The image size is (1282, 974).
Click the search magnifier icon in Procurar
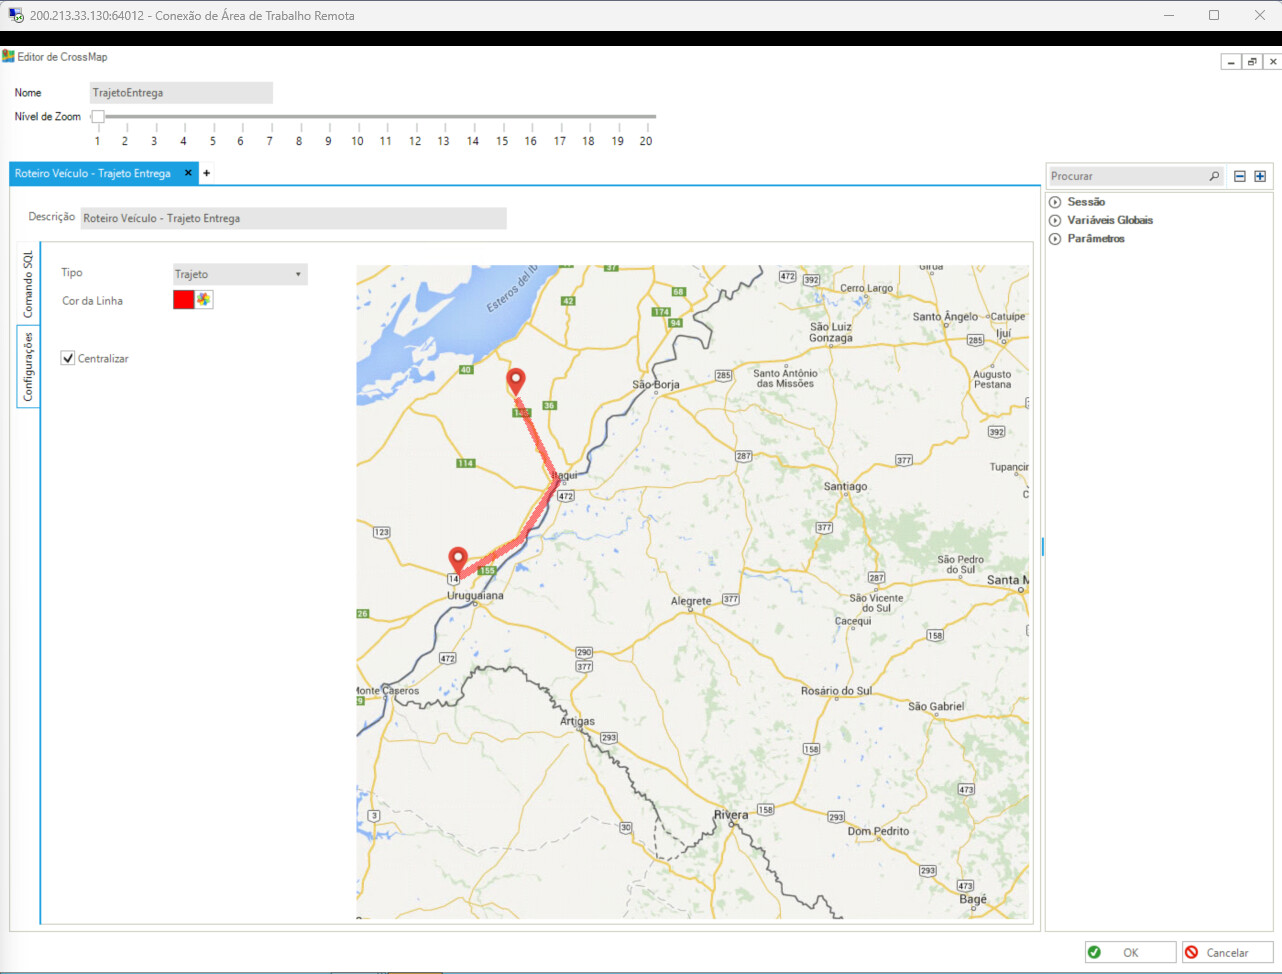pos(1214,176)
